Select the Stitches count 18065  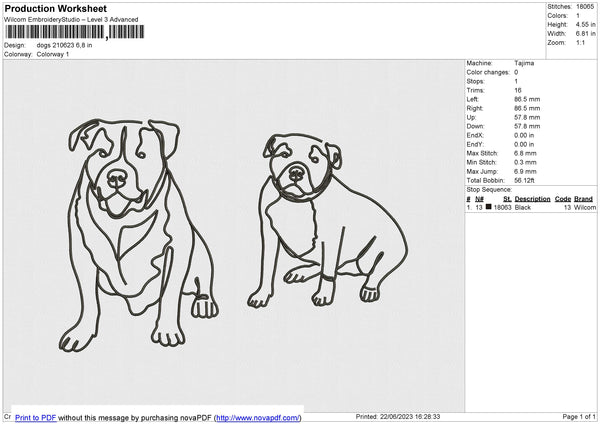coord(585,7)
